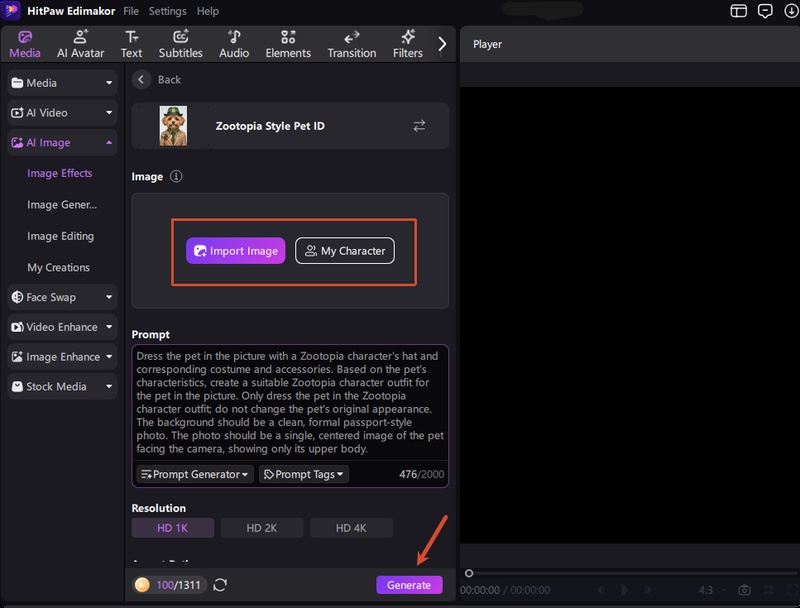Click the Zootopia Style Pet ID thumbnail

[x=173, y=126]
